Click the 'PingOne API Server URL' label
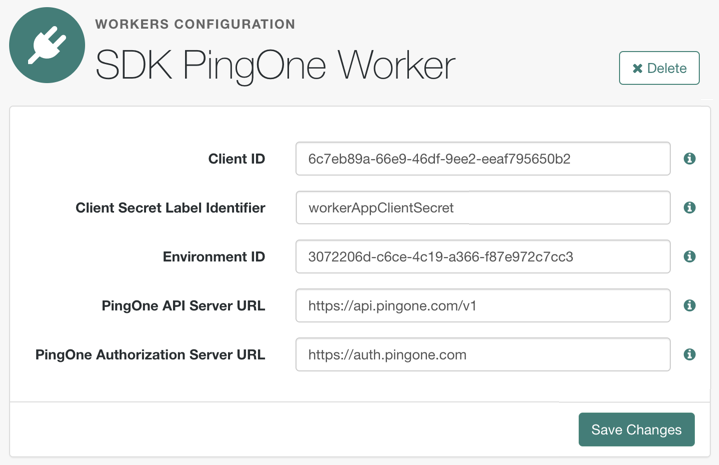 [183, 305]
